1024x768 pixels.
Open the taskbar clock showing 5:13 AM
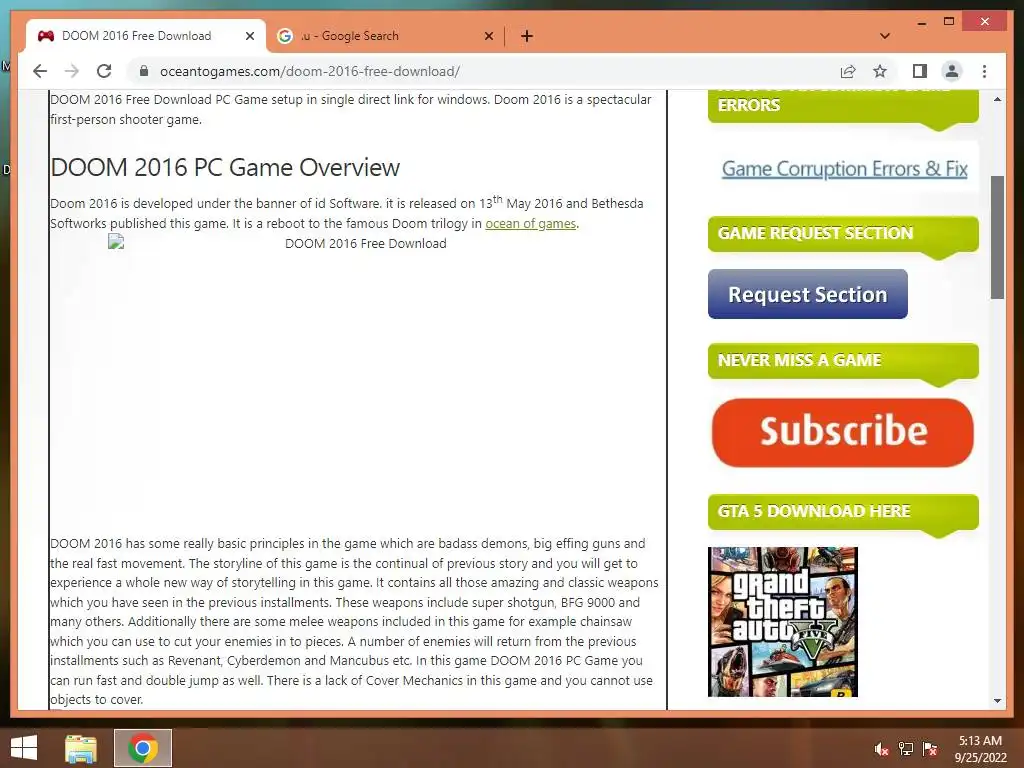tap(980, 749)
